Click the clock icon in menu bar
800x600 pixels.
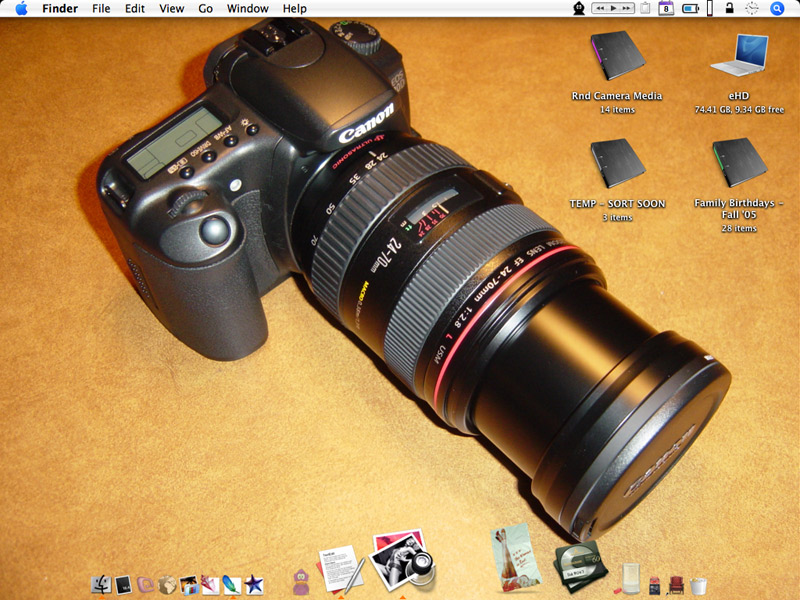click(752, 8)
